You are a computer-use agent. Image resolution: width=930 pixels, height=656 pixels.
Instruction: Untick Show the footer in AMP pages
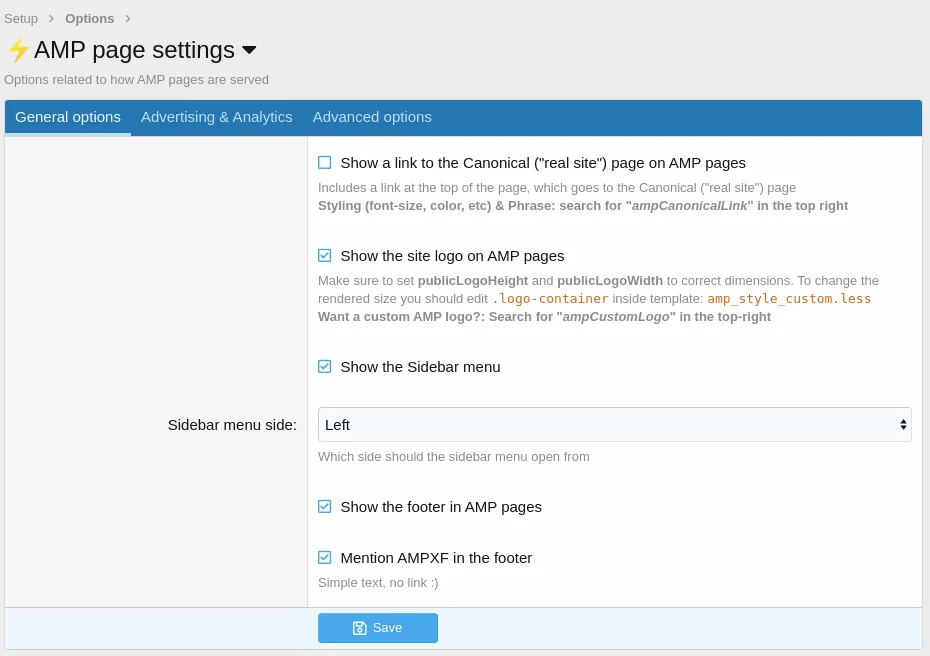point(325,507)
